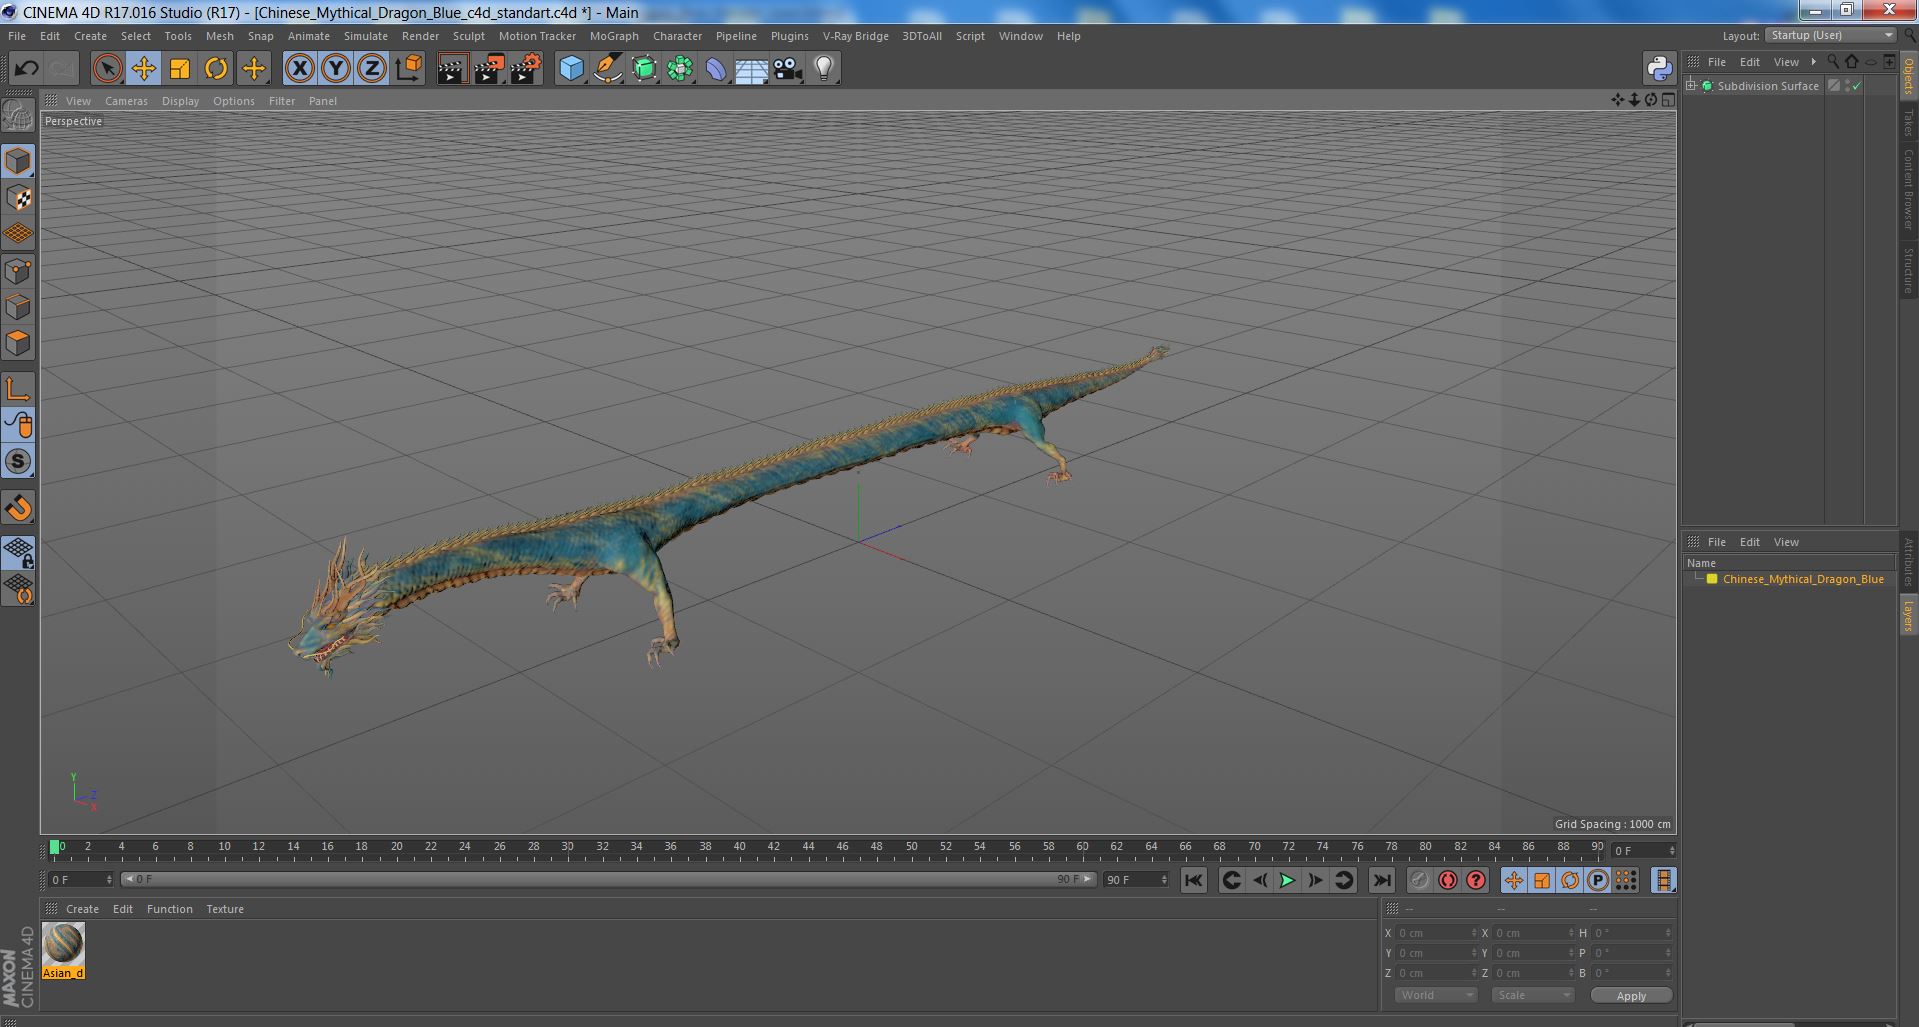The width and height of the screenshot is (1919, 1027).
Task: Toggle Enable Axis tool
Action: coord(18,388)
